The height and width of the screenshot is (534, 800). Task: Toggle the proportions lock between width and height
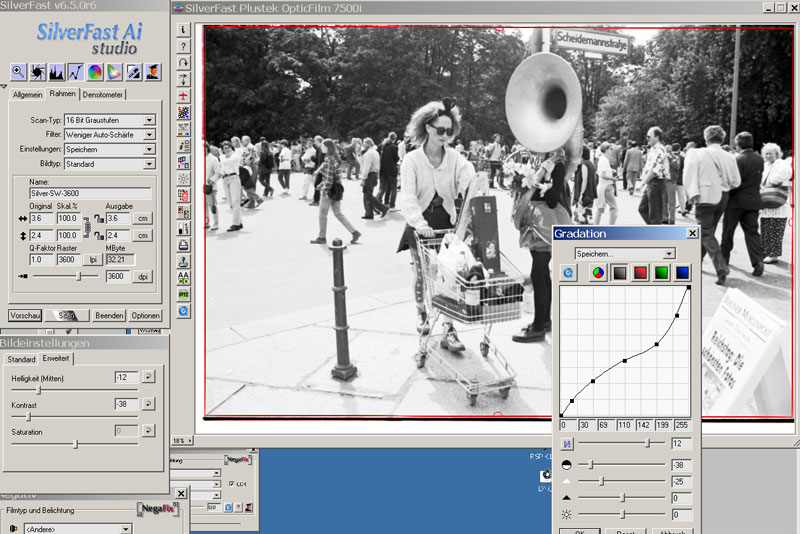tap(88, 227)
